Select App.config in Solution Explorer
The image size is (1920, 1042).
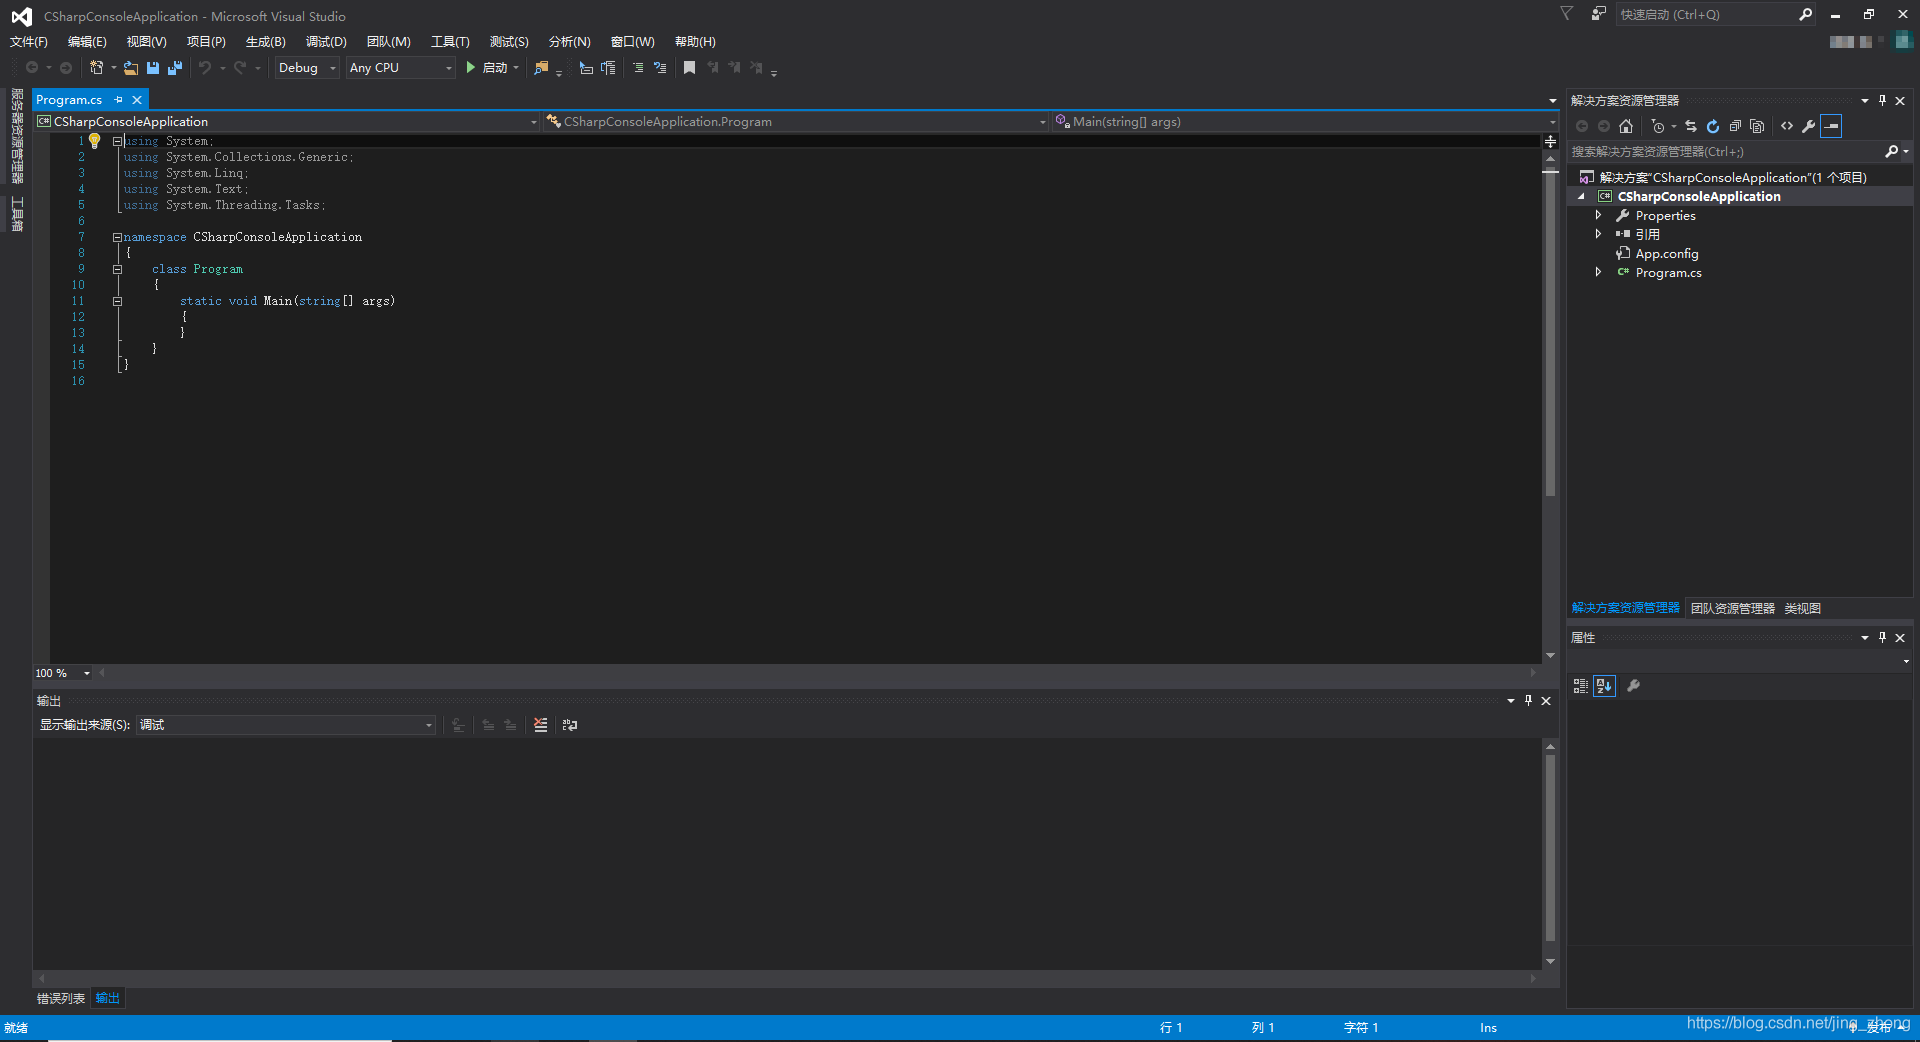click(1667, 254)
